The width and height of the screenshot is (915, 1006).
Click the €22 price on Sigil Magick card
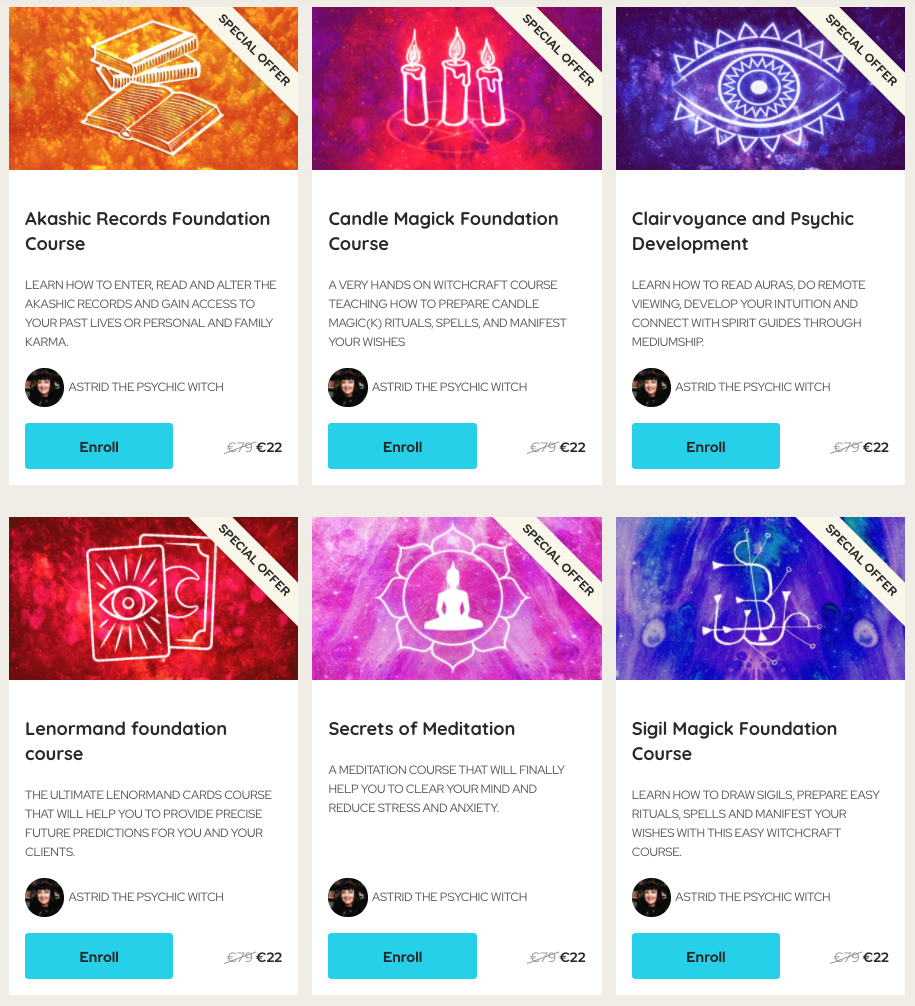(x=876, y=957)
